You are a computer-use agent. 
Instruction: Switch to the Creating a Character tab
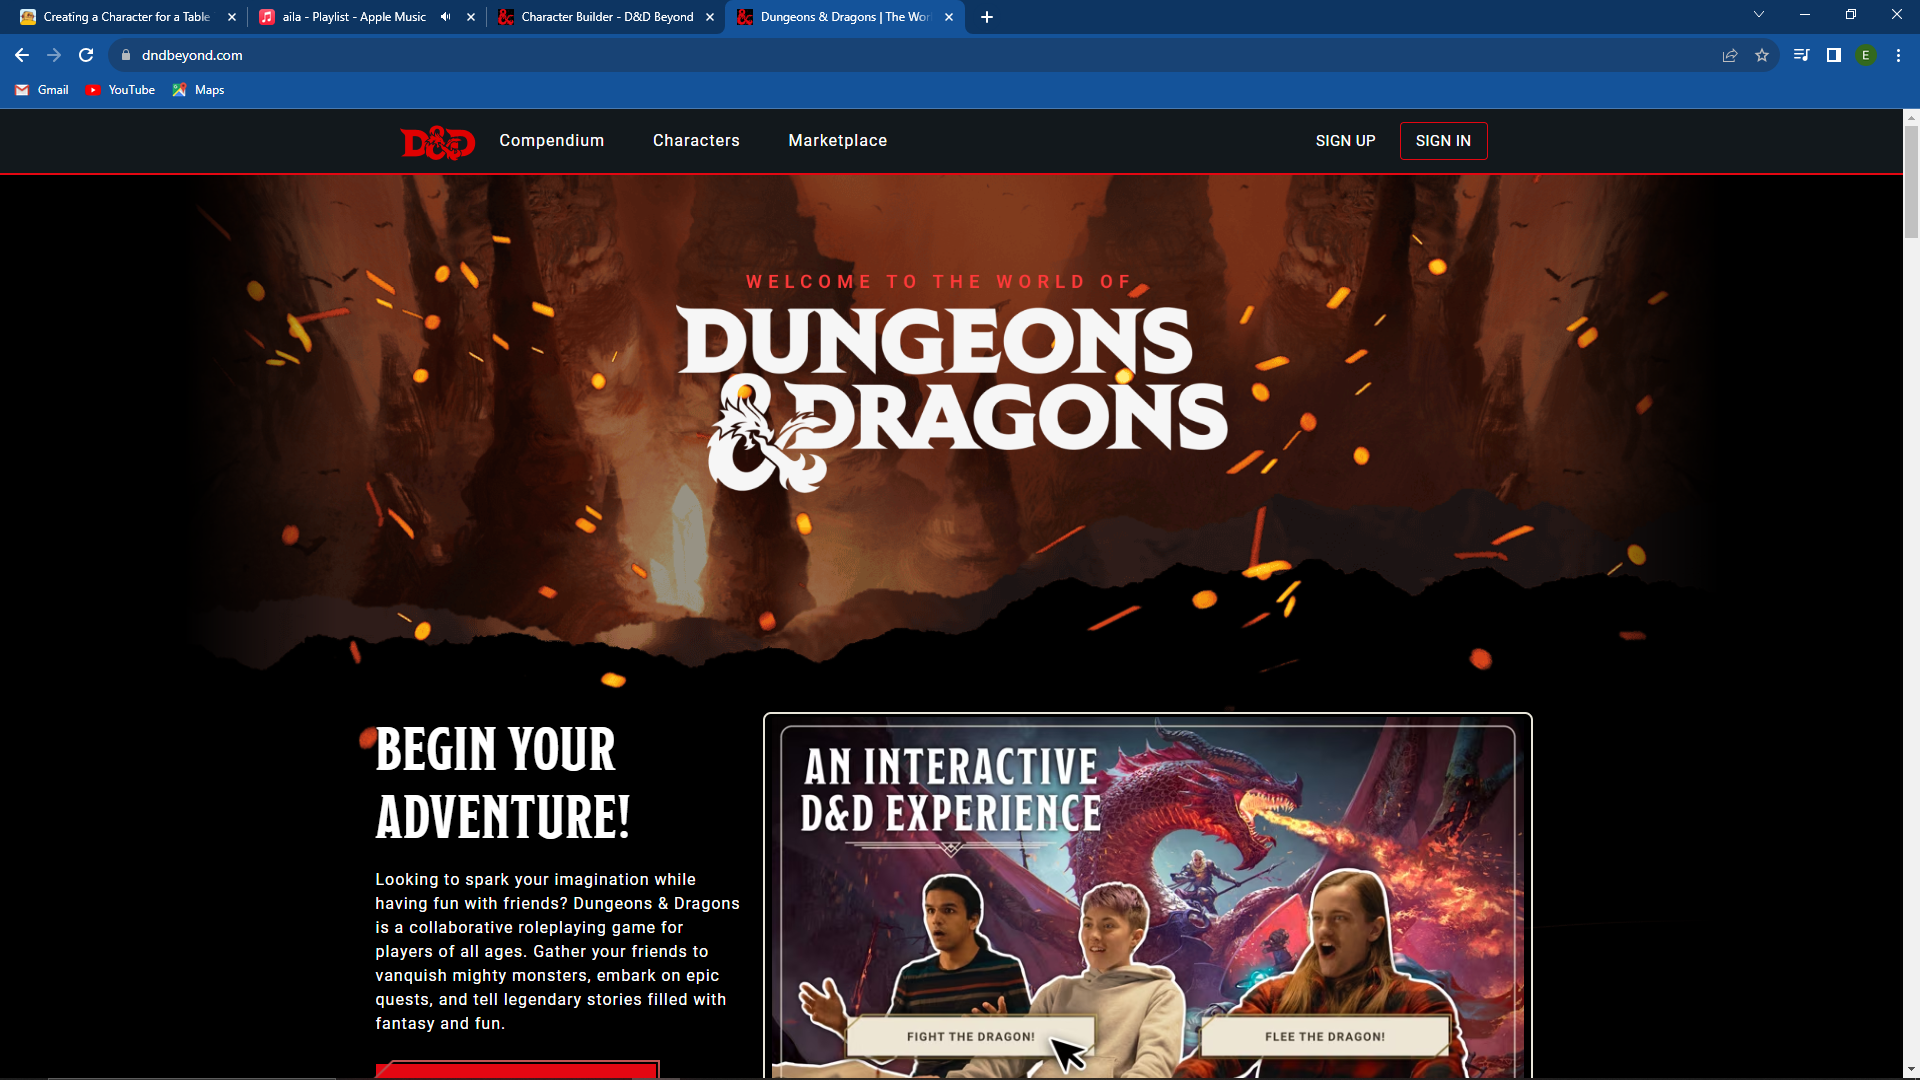click(125, 17)
